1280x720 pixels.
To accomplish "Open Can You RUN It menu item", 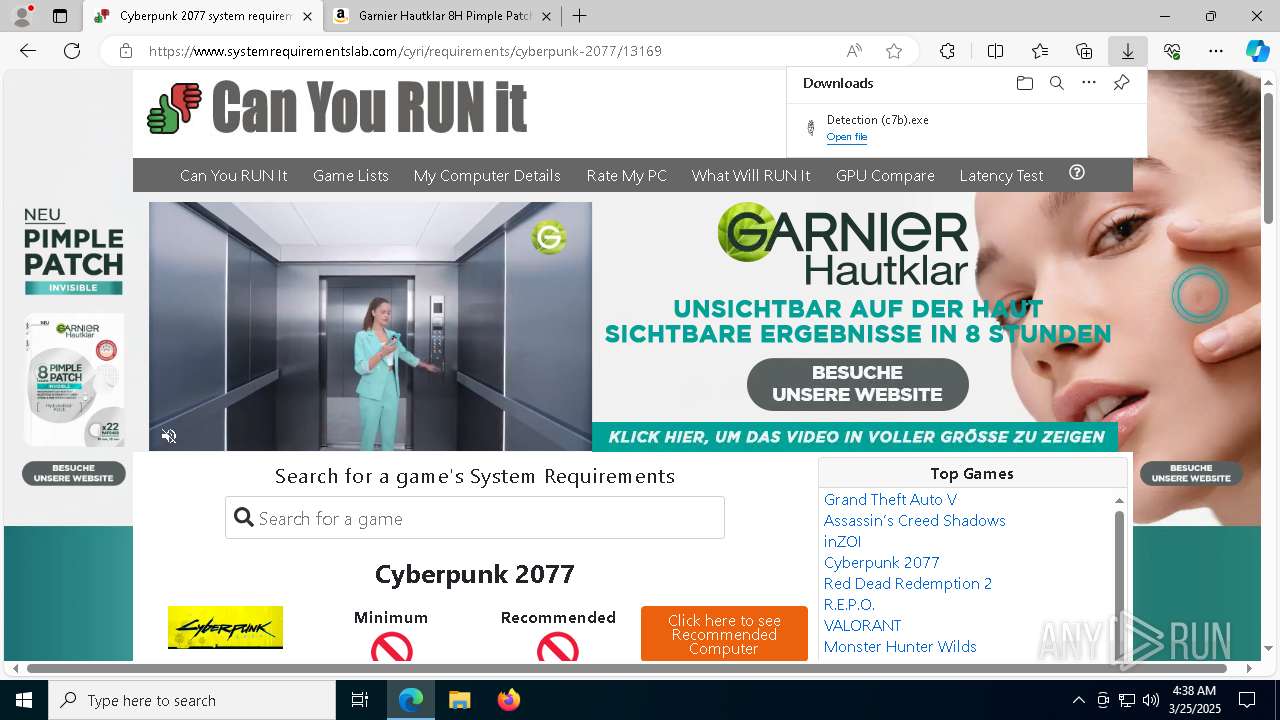I will click(233, 175).
